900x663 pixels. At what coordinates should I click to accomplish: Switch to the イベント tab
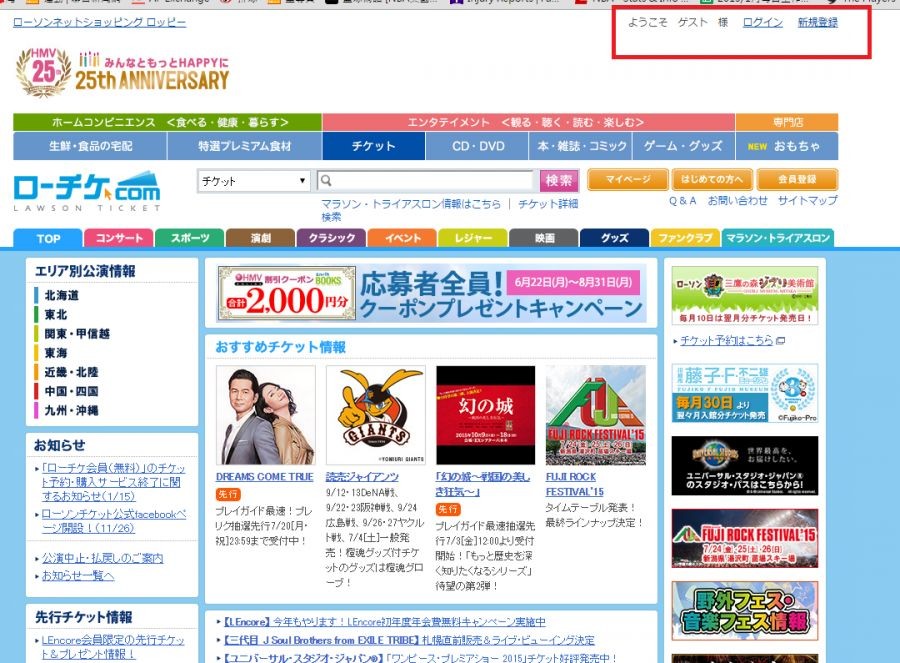(402, 238)
